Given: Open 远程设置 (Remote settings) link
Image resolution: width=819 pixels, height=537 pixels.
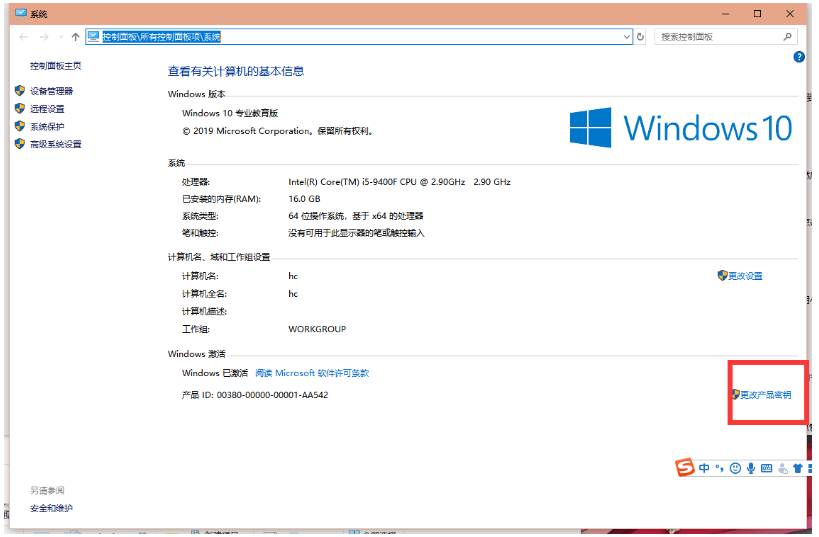Looking at the screenshot, I should tap(46, 109).
